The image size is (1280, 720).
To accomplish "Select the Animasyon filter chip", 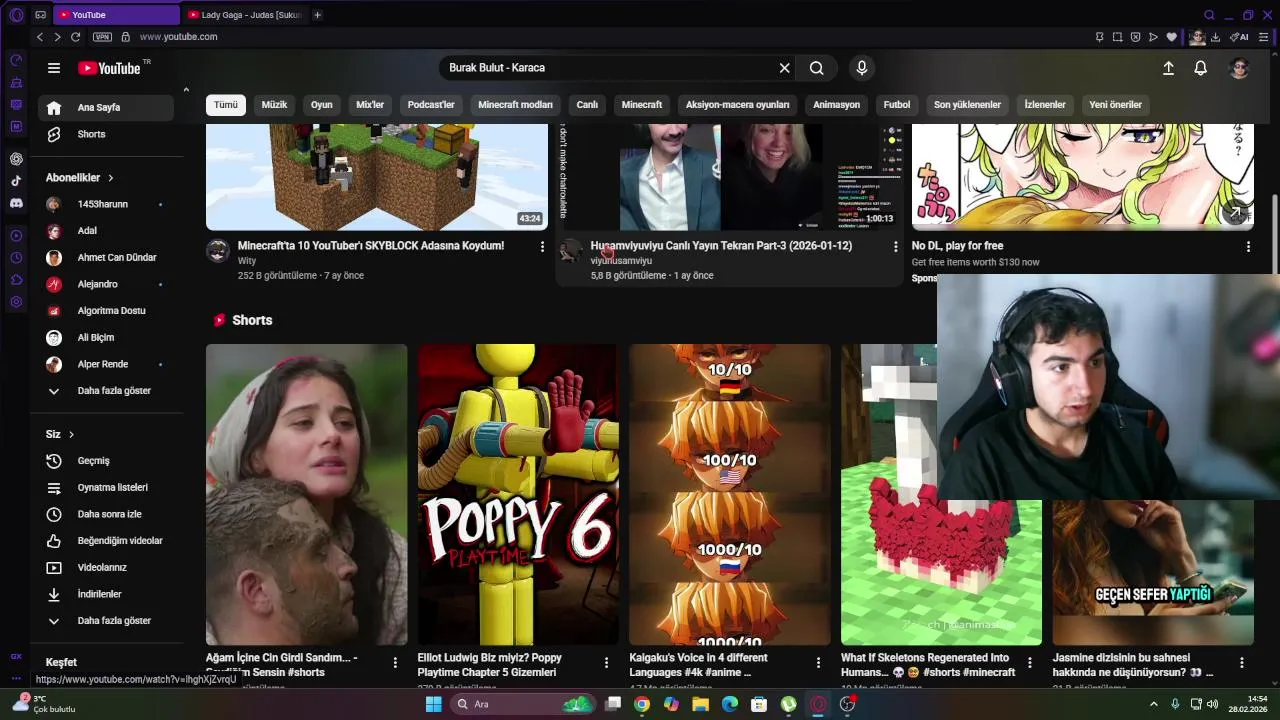I will click(836, 105).
